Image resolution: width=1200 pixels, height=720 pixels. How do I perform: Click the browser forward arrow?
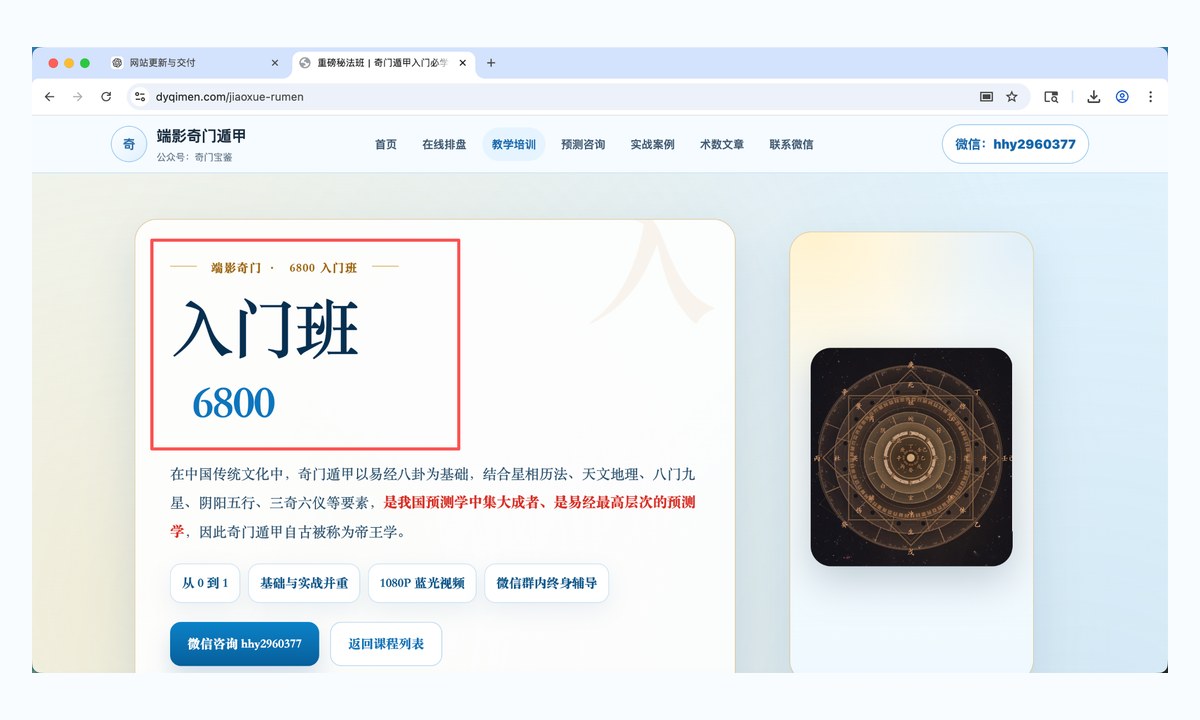pyautogui.click(x=78, y=97)
